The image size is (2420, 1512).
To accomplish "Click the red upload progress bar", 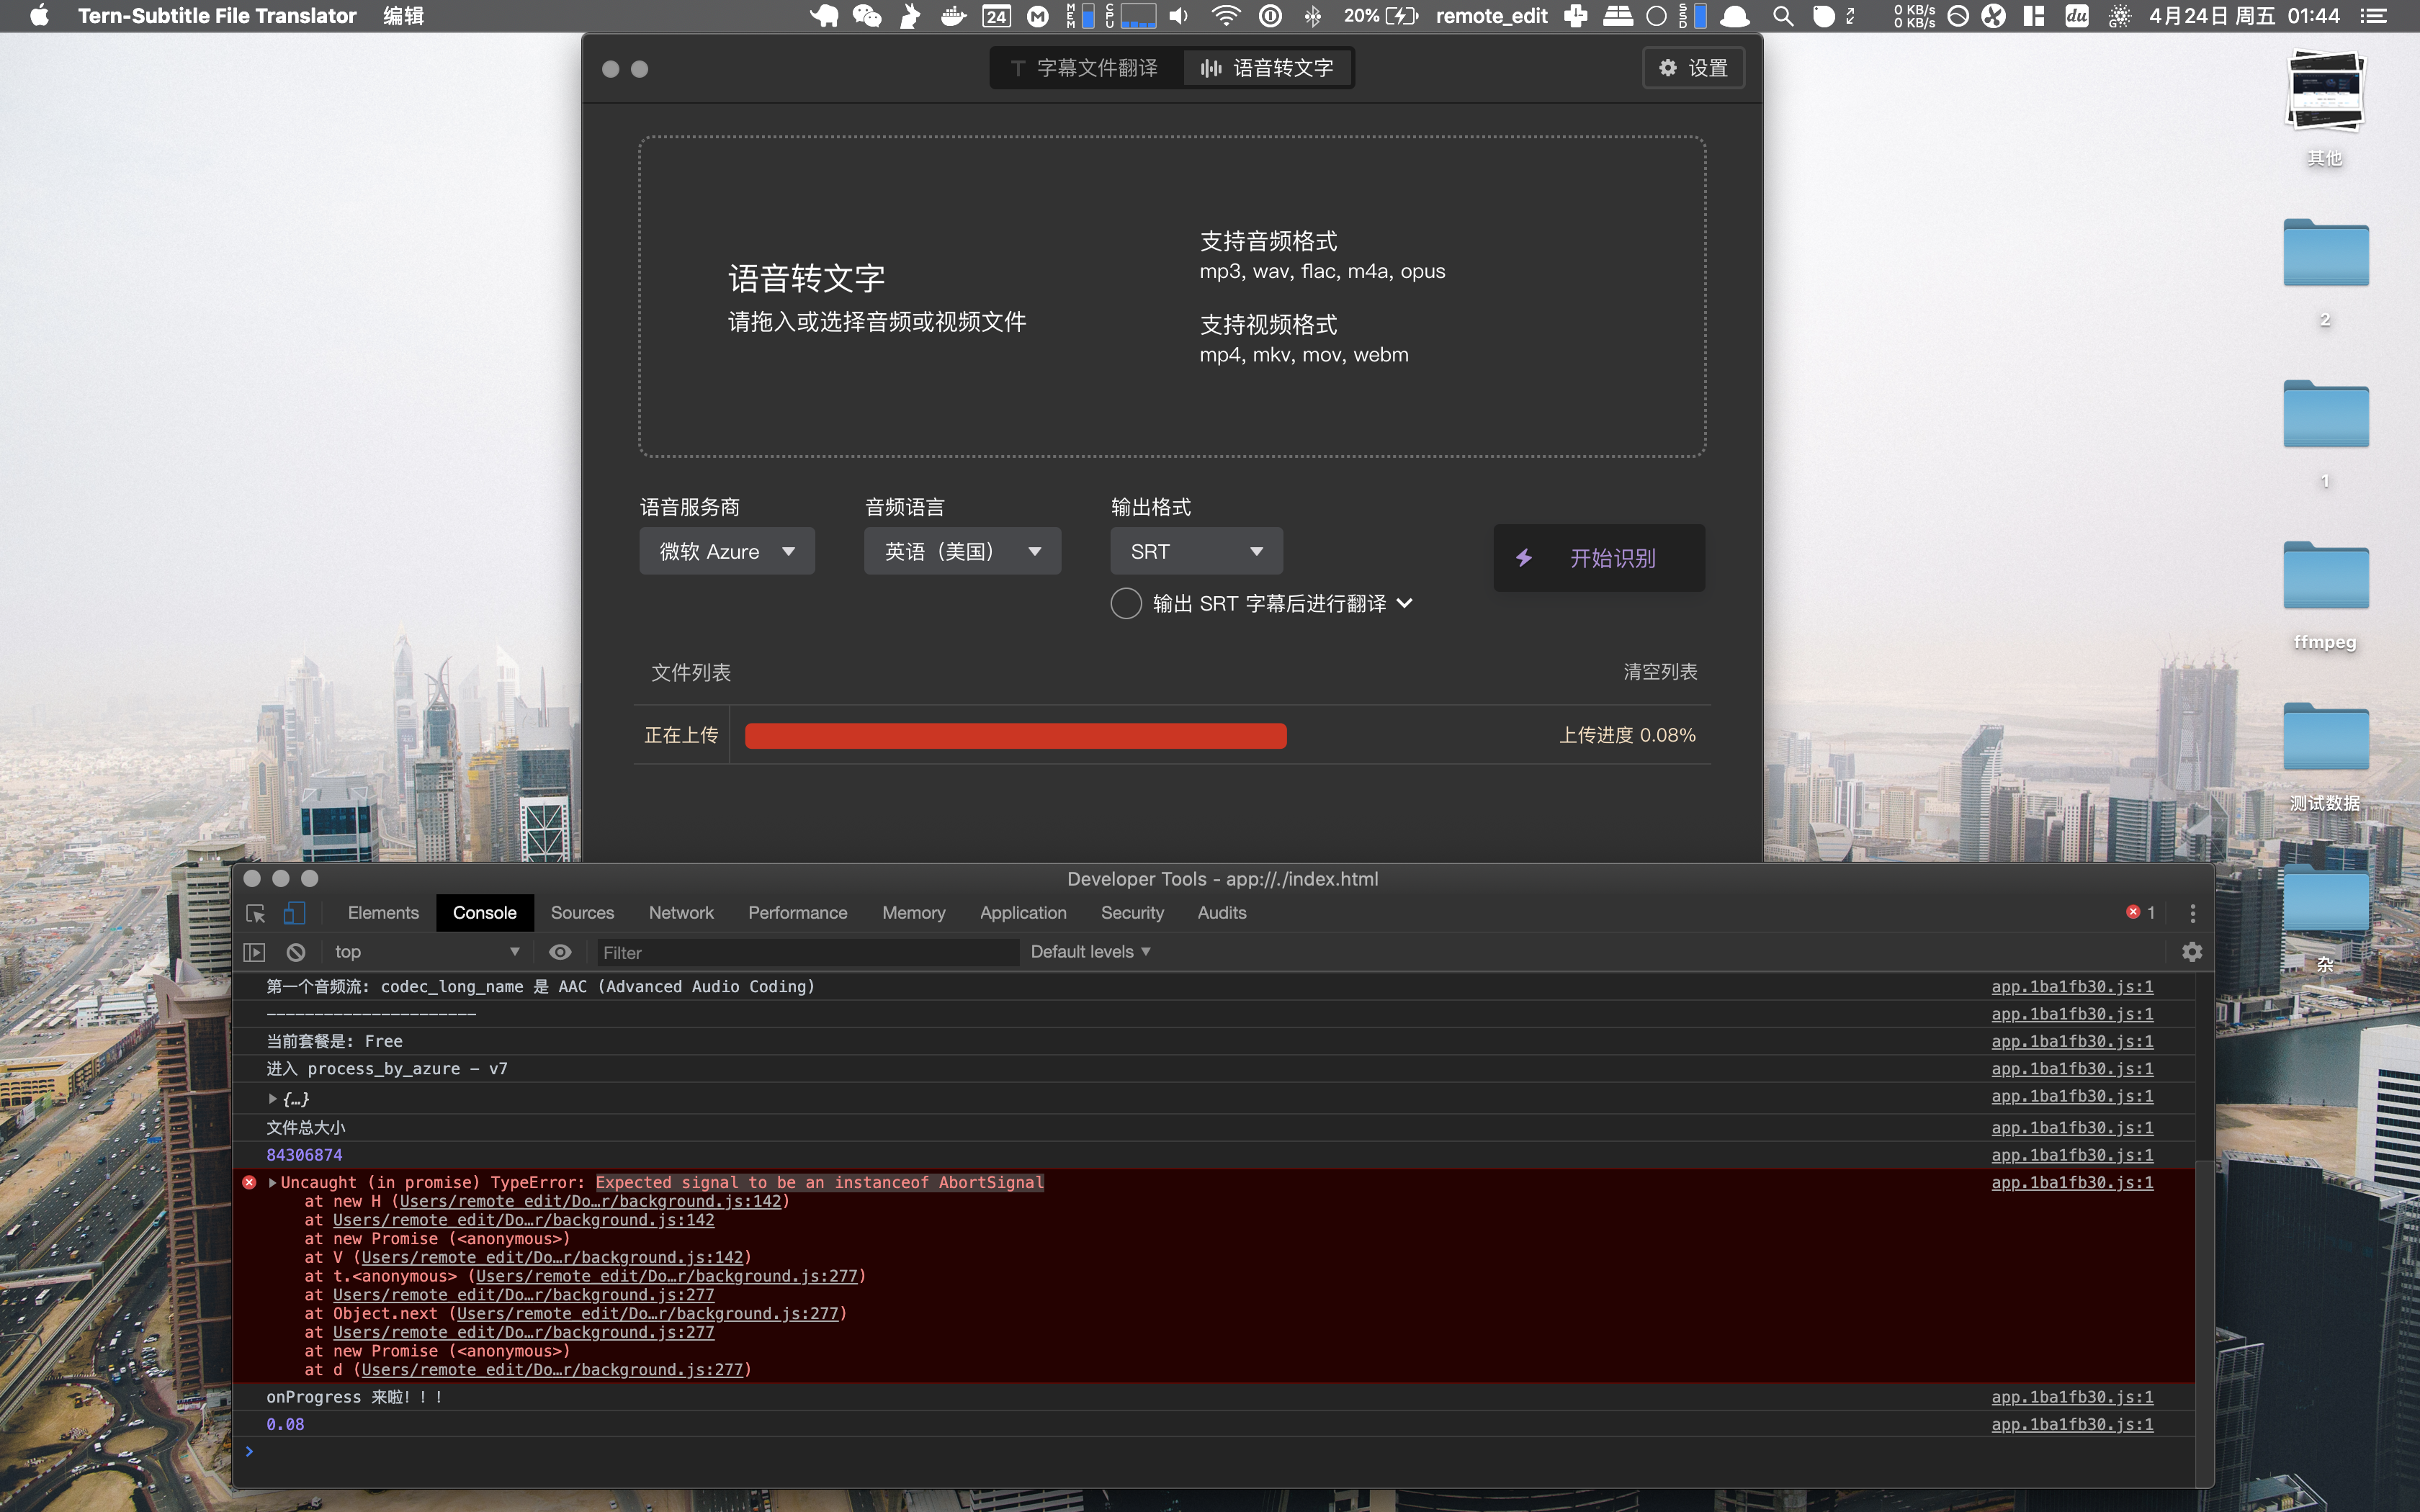I will [x=1015, y=736].
